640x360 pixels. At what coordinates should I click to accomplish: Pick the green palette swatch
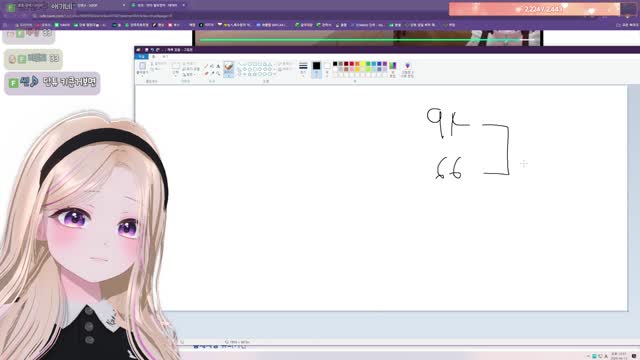(x=368, y=64)
